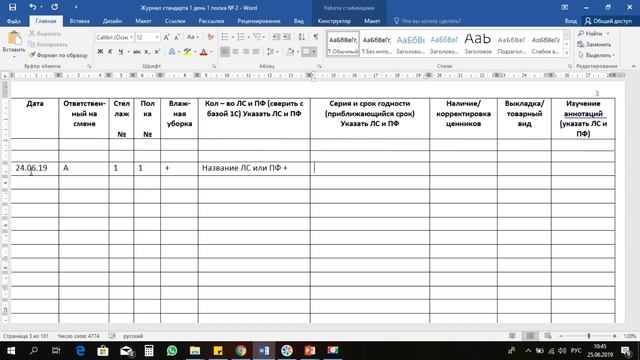The height and width of the screenshot is (360, 640).
Task: Click the numbered list icon
Action: click(241, 37)
